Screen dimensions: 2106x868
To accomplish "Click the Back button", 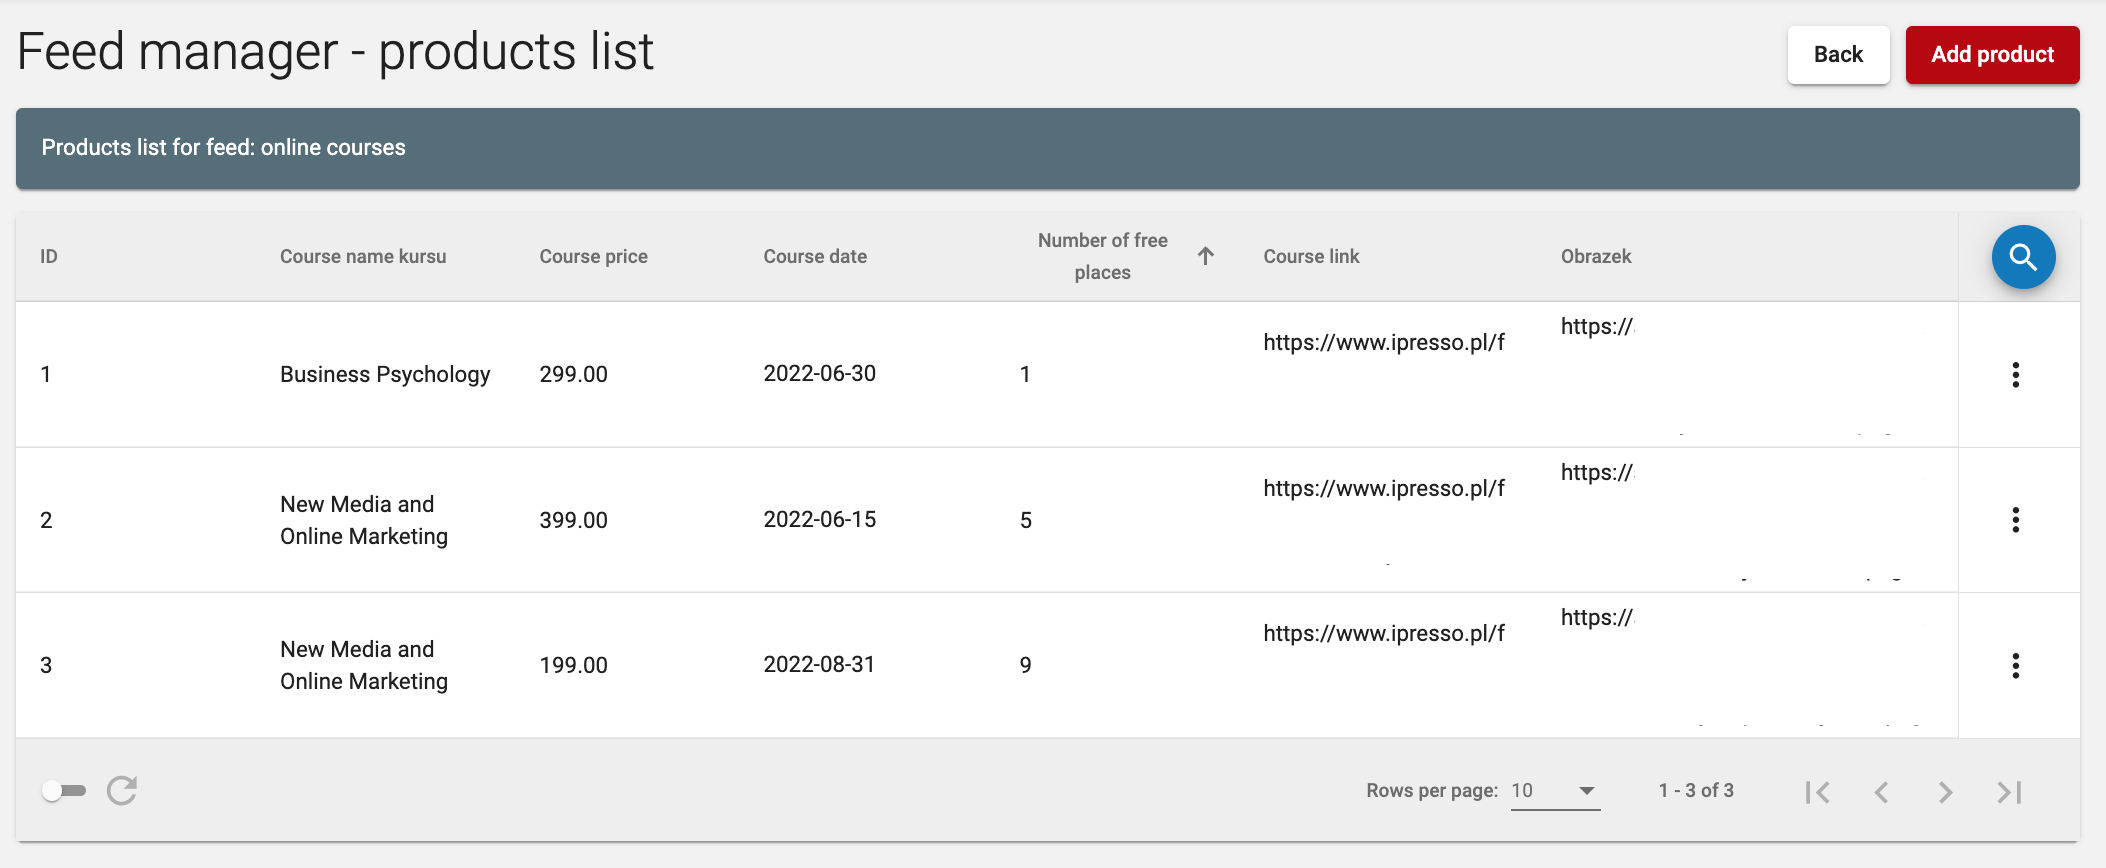I will pos(1838,55).
